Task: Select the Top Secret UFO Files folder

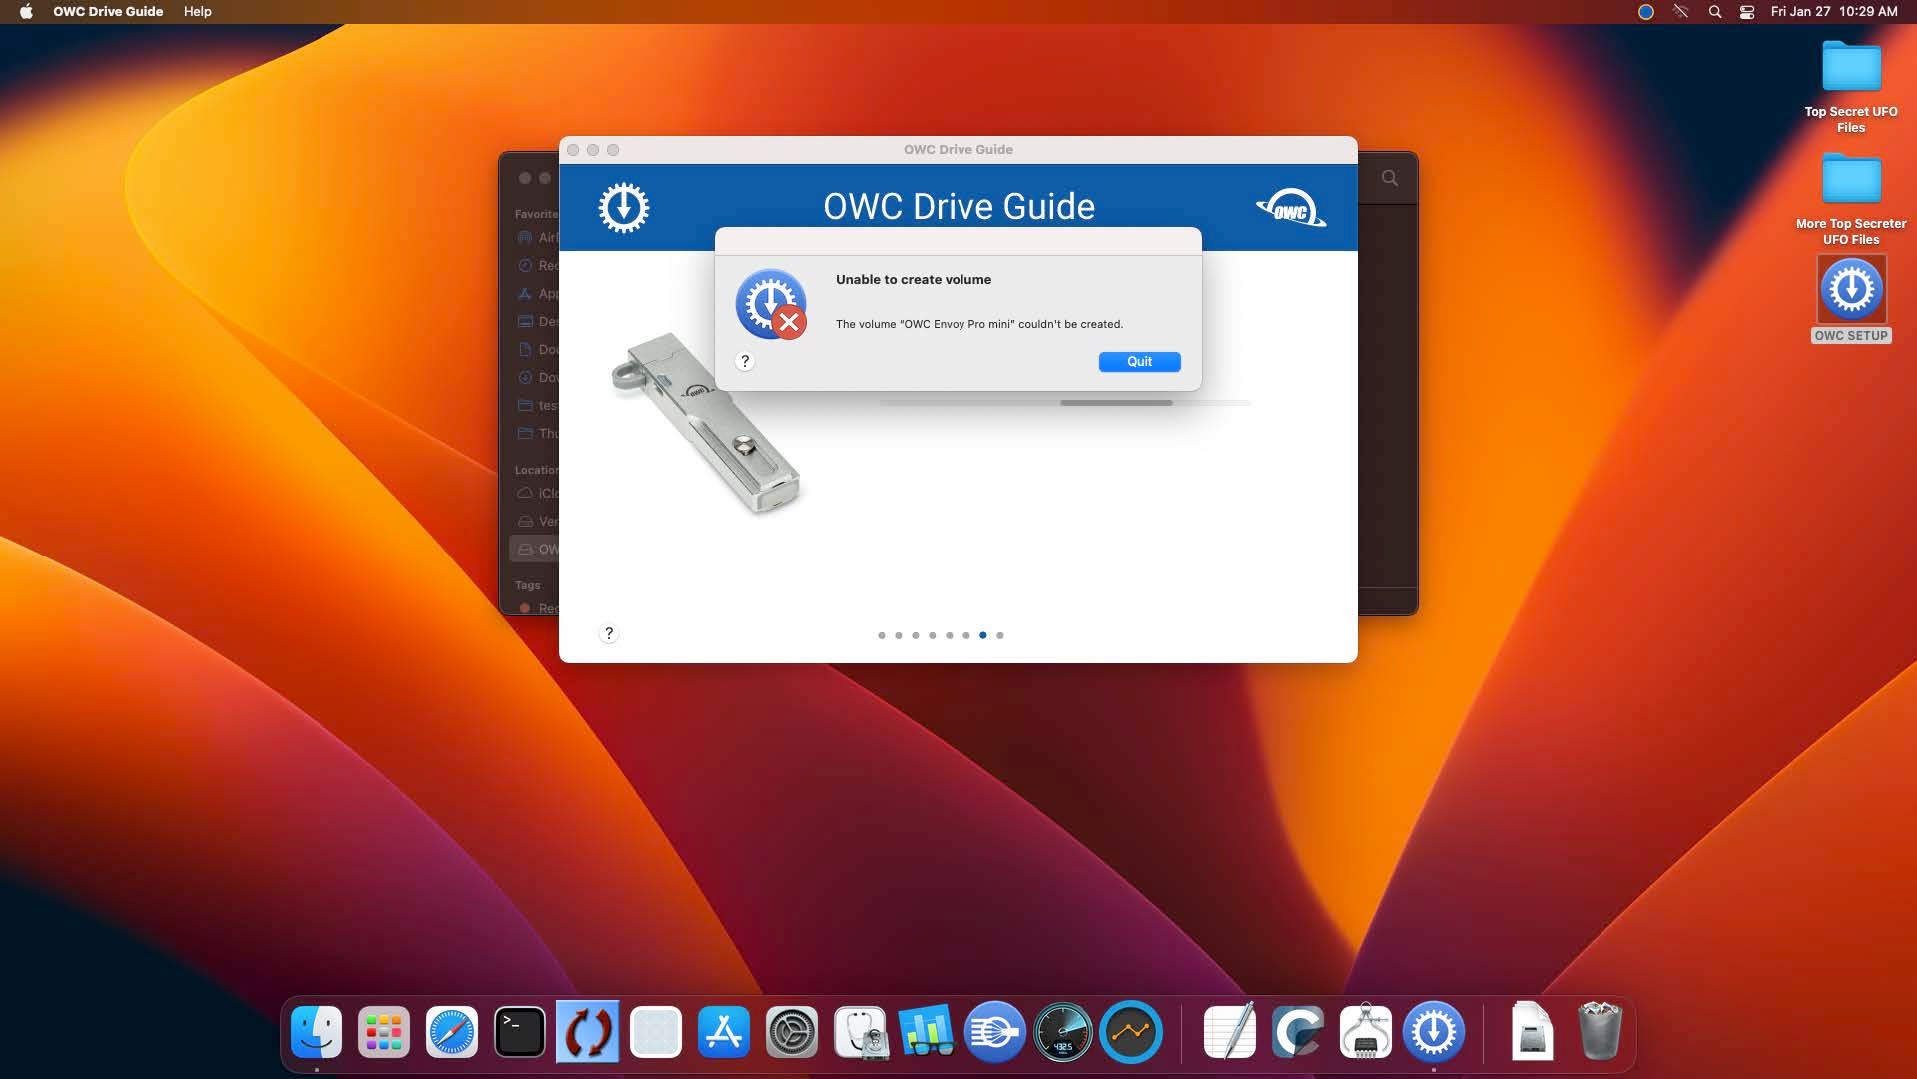Action: (1850, 70)
